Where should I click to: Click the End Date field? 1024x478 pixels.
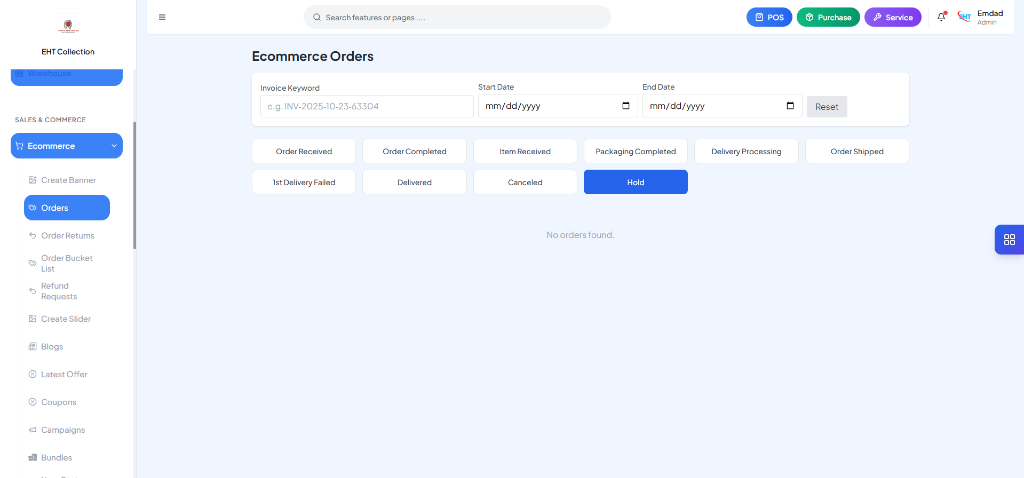pyautogui.click(x=722, y=106)
